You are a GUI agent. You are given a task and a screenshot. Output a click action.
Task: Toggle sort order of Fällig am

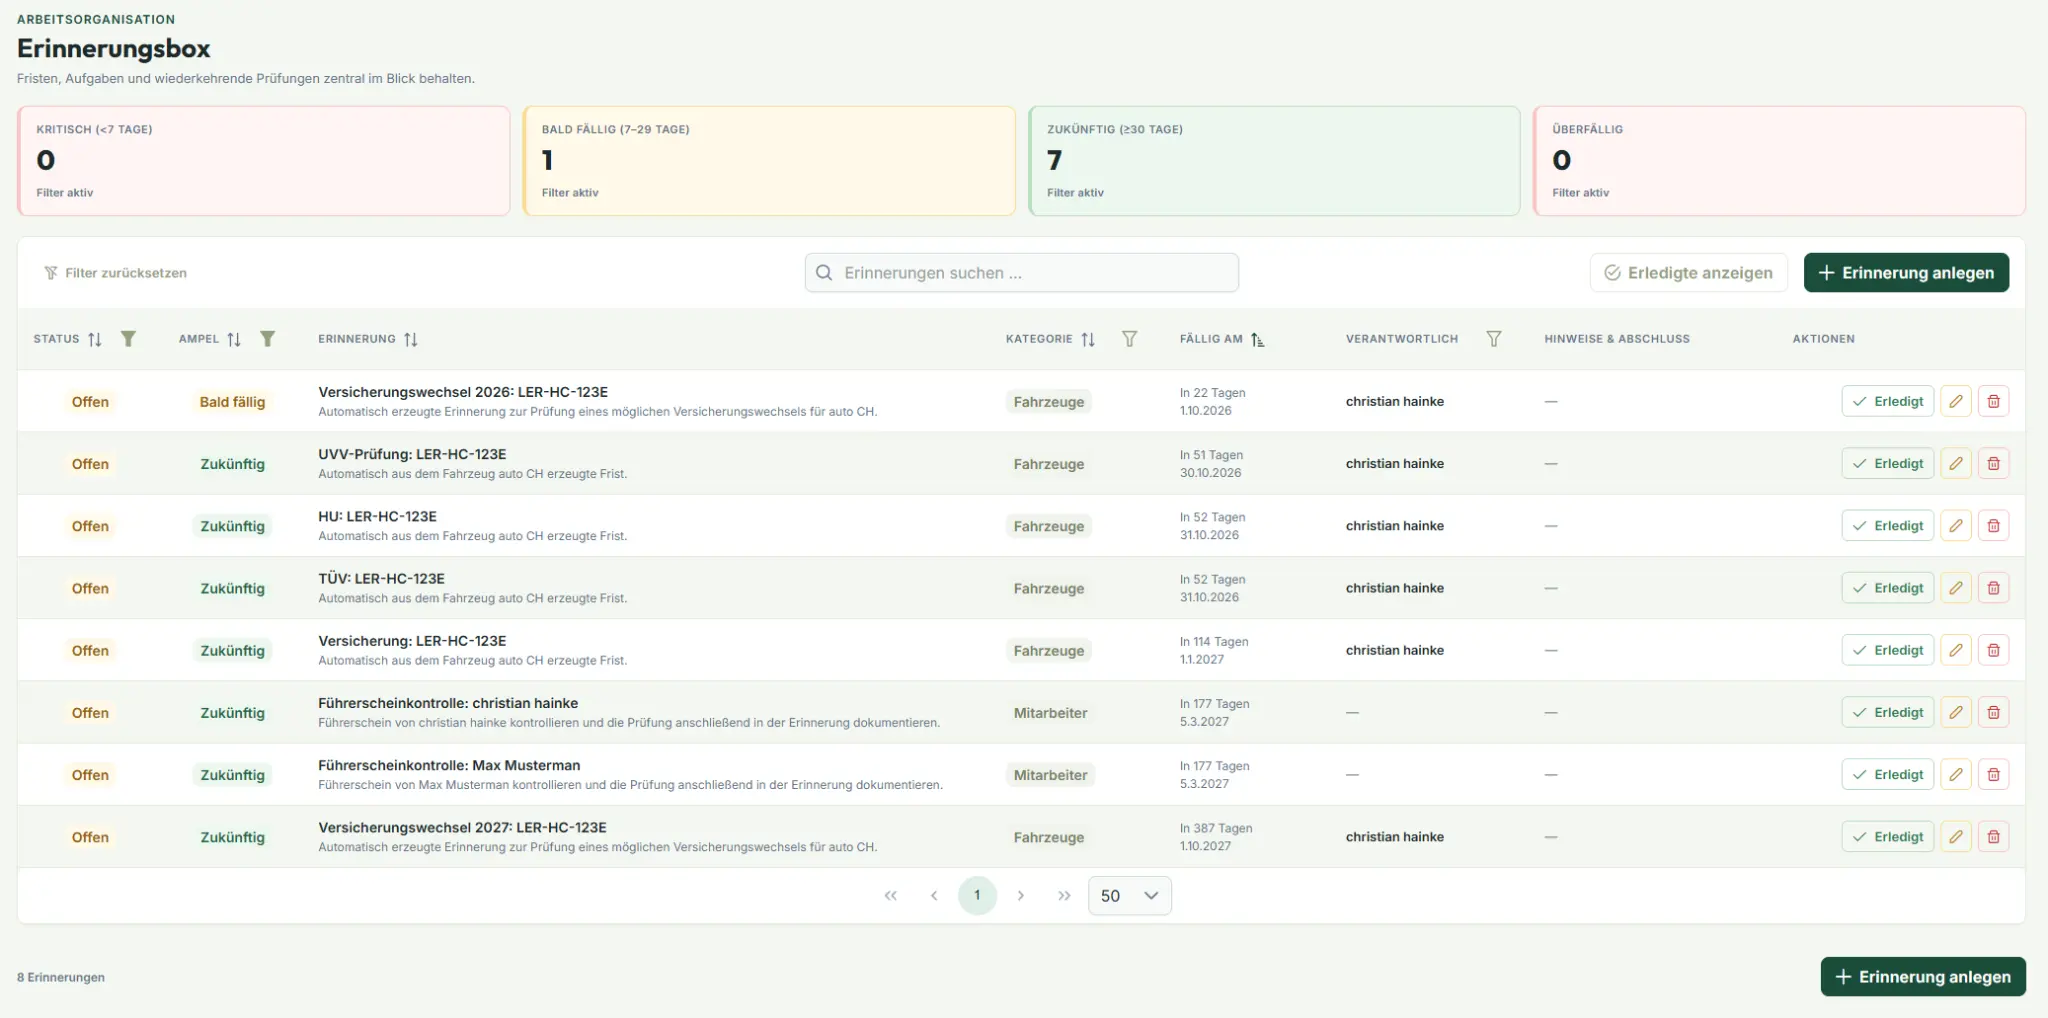click(x=1258, y=339)
